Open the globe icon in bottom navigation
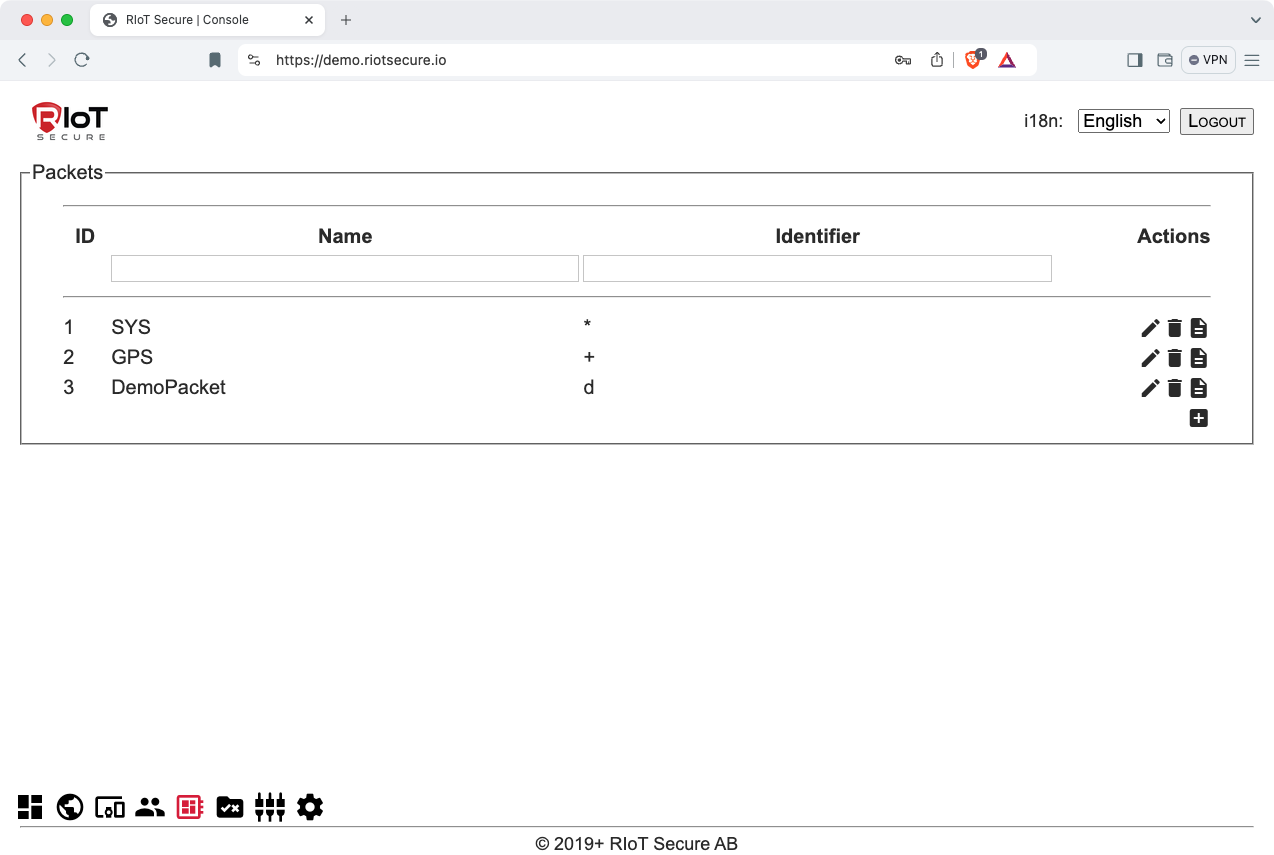The height and width of the screenshot is (855, 1274). pos(70,807)
